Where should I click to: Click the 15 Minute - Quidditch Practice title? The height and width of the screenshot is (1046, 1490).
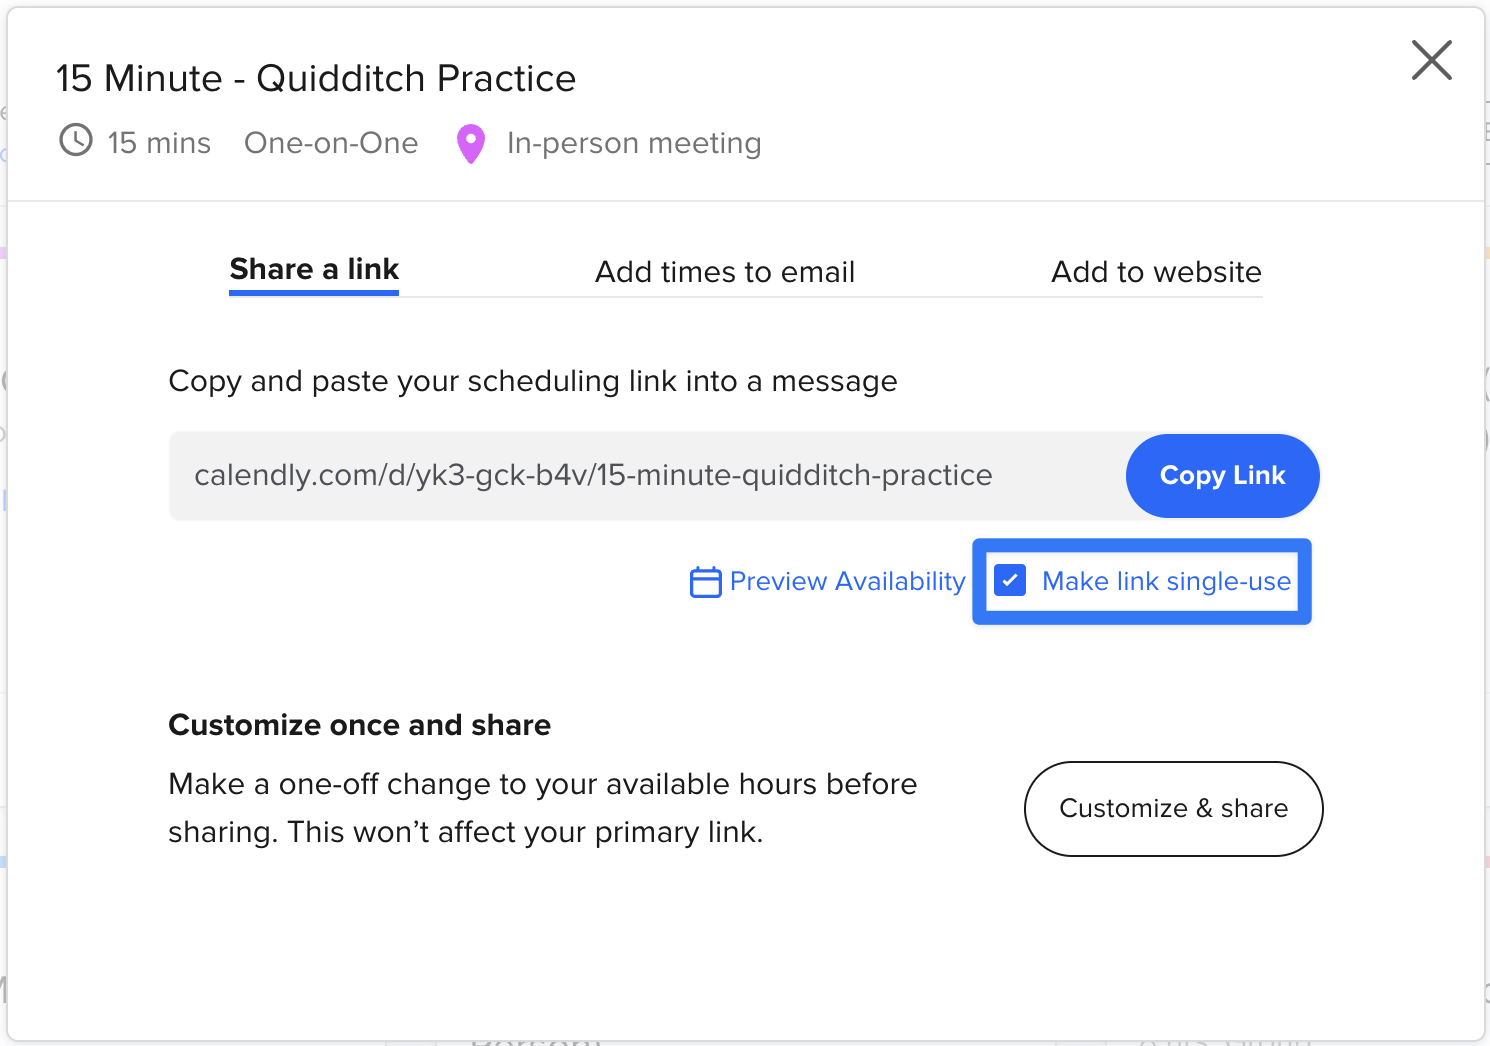pos(316,79)
